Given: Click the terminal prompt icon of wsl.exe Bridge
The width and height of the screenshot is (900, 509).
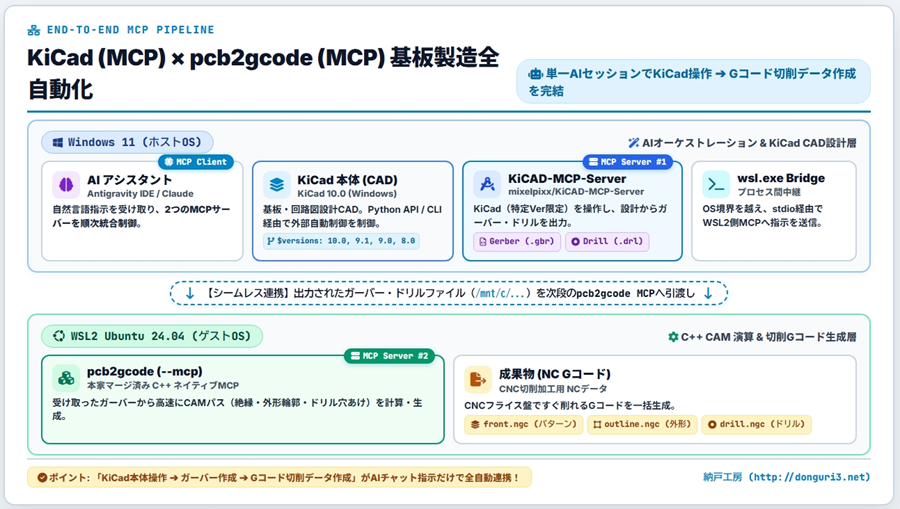Looking at the screenshot, I should 716,184.
